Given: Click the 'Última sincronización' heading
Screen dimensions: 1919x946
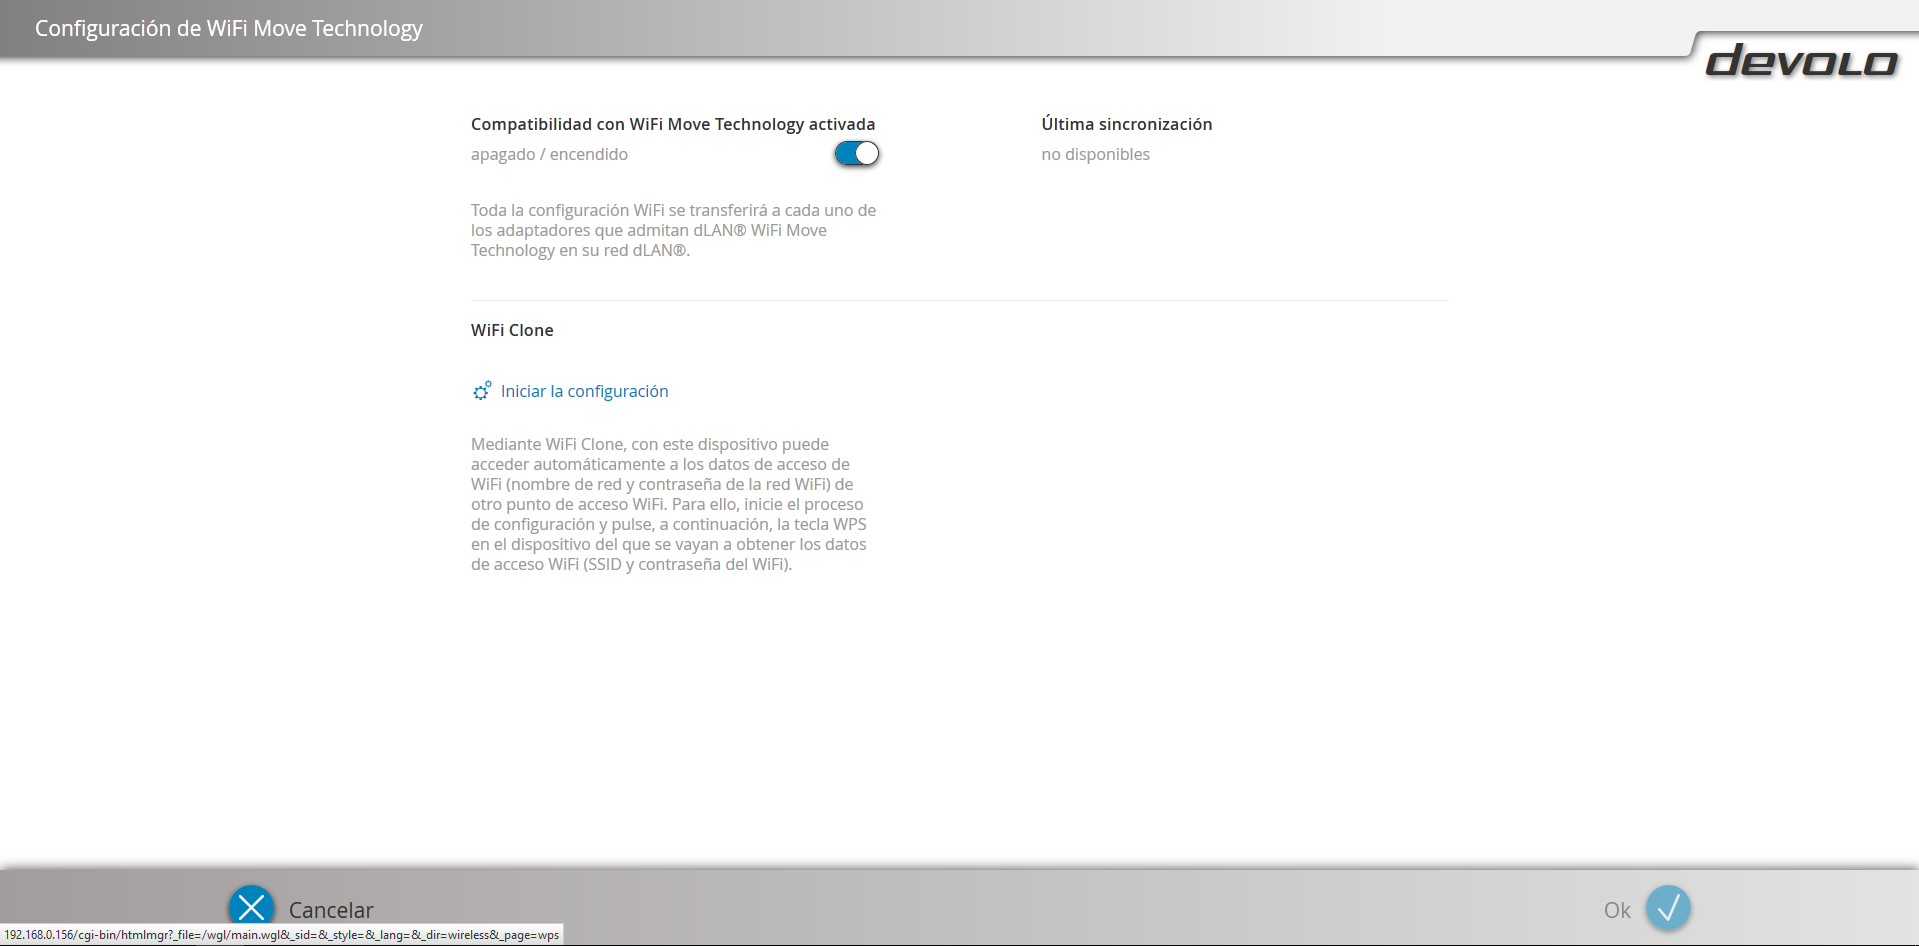Looking at the screenshot, I should click(1126, 124).
